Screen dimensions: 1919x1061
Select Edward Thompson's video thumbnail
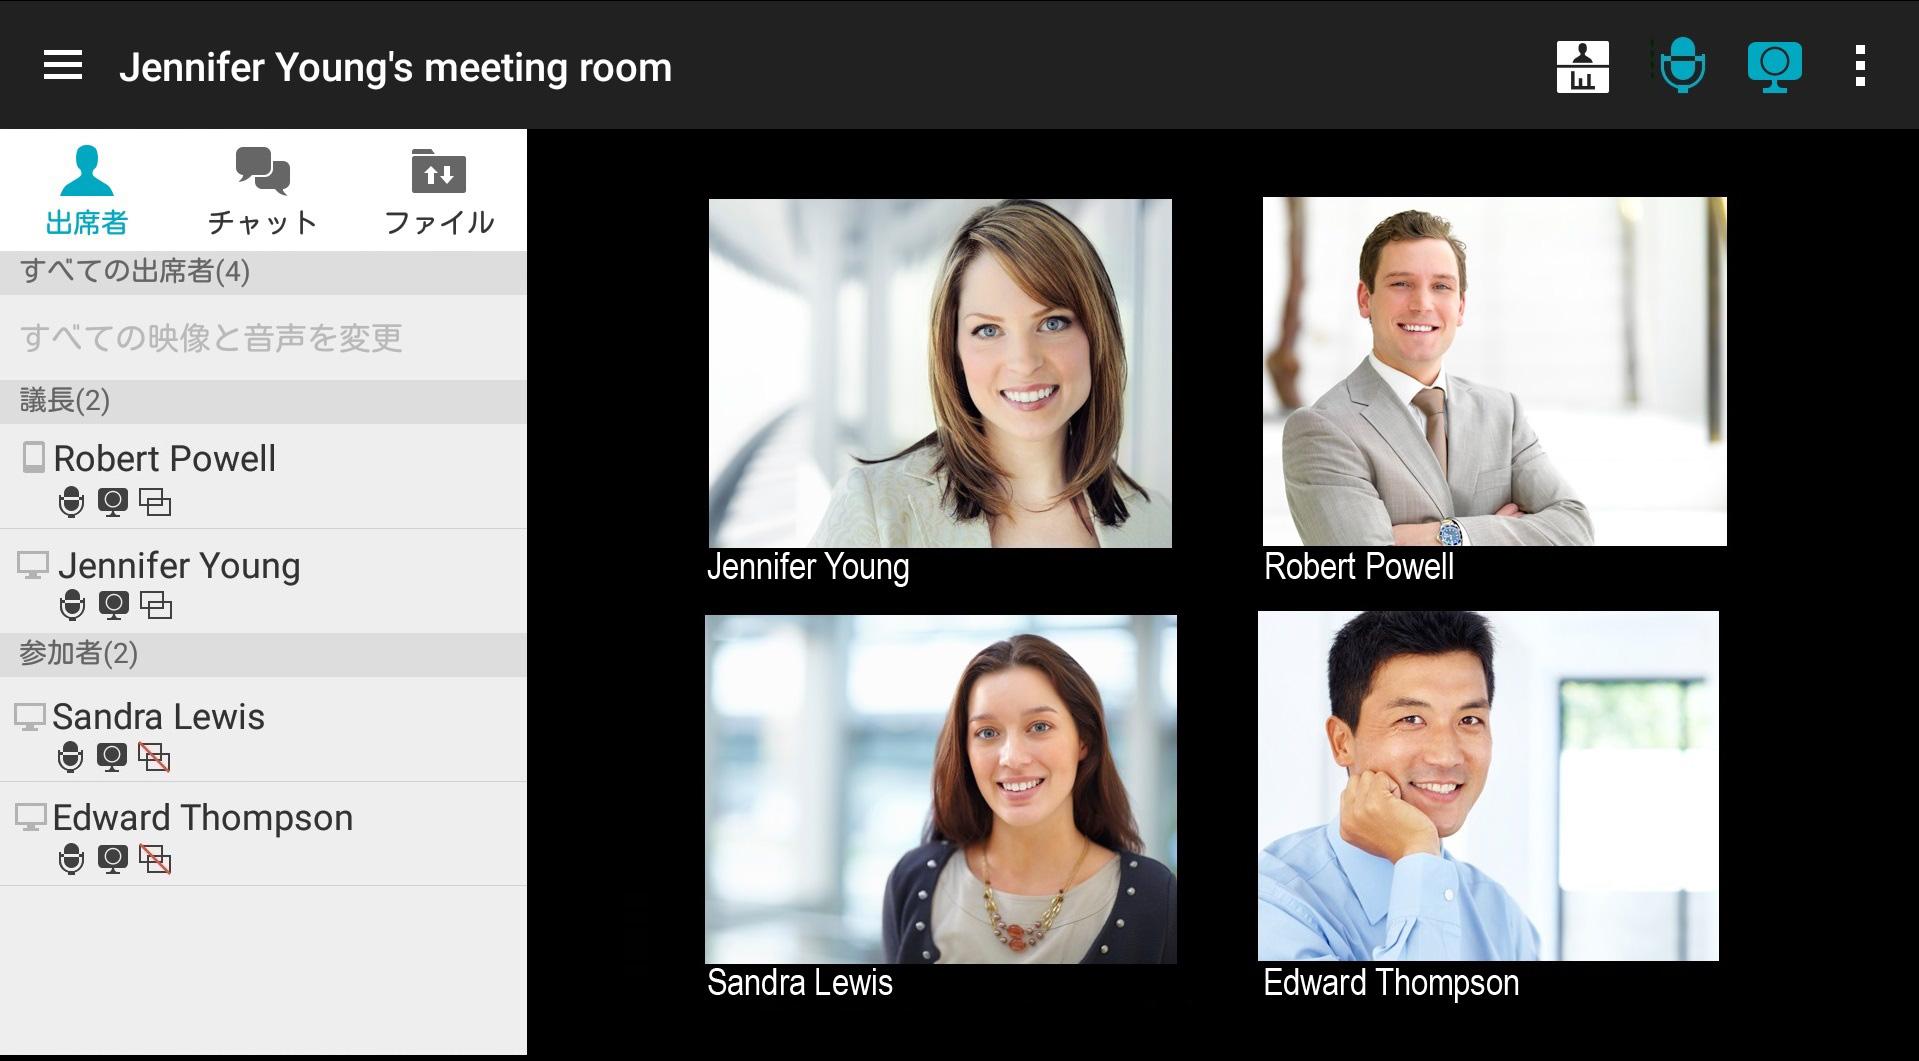tap(1488, 786)
